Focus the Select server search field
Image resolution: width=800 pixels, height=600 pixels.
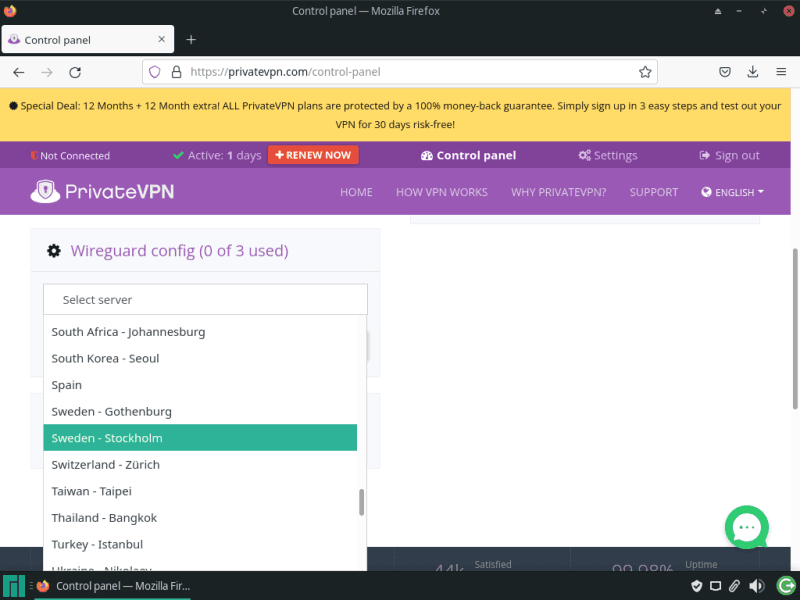tap(205, 300)
